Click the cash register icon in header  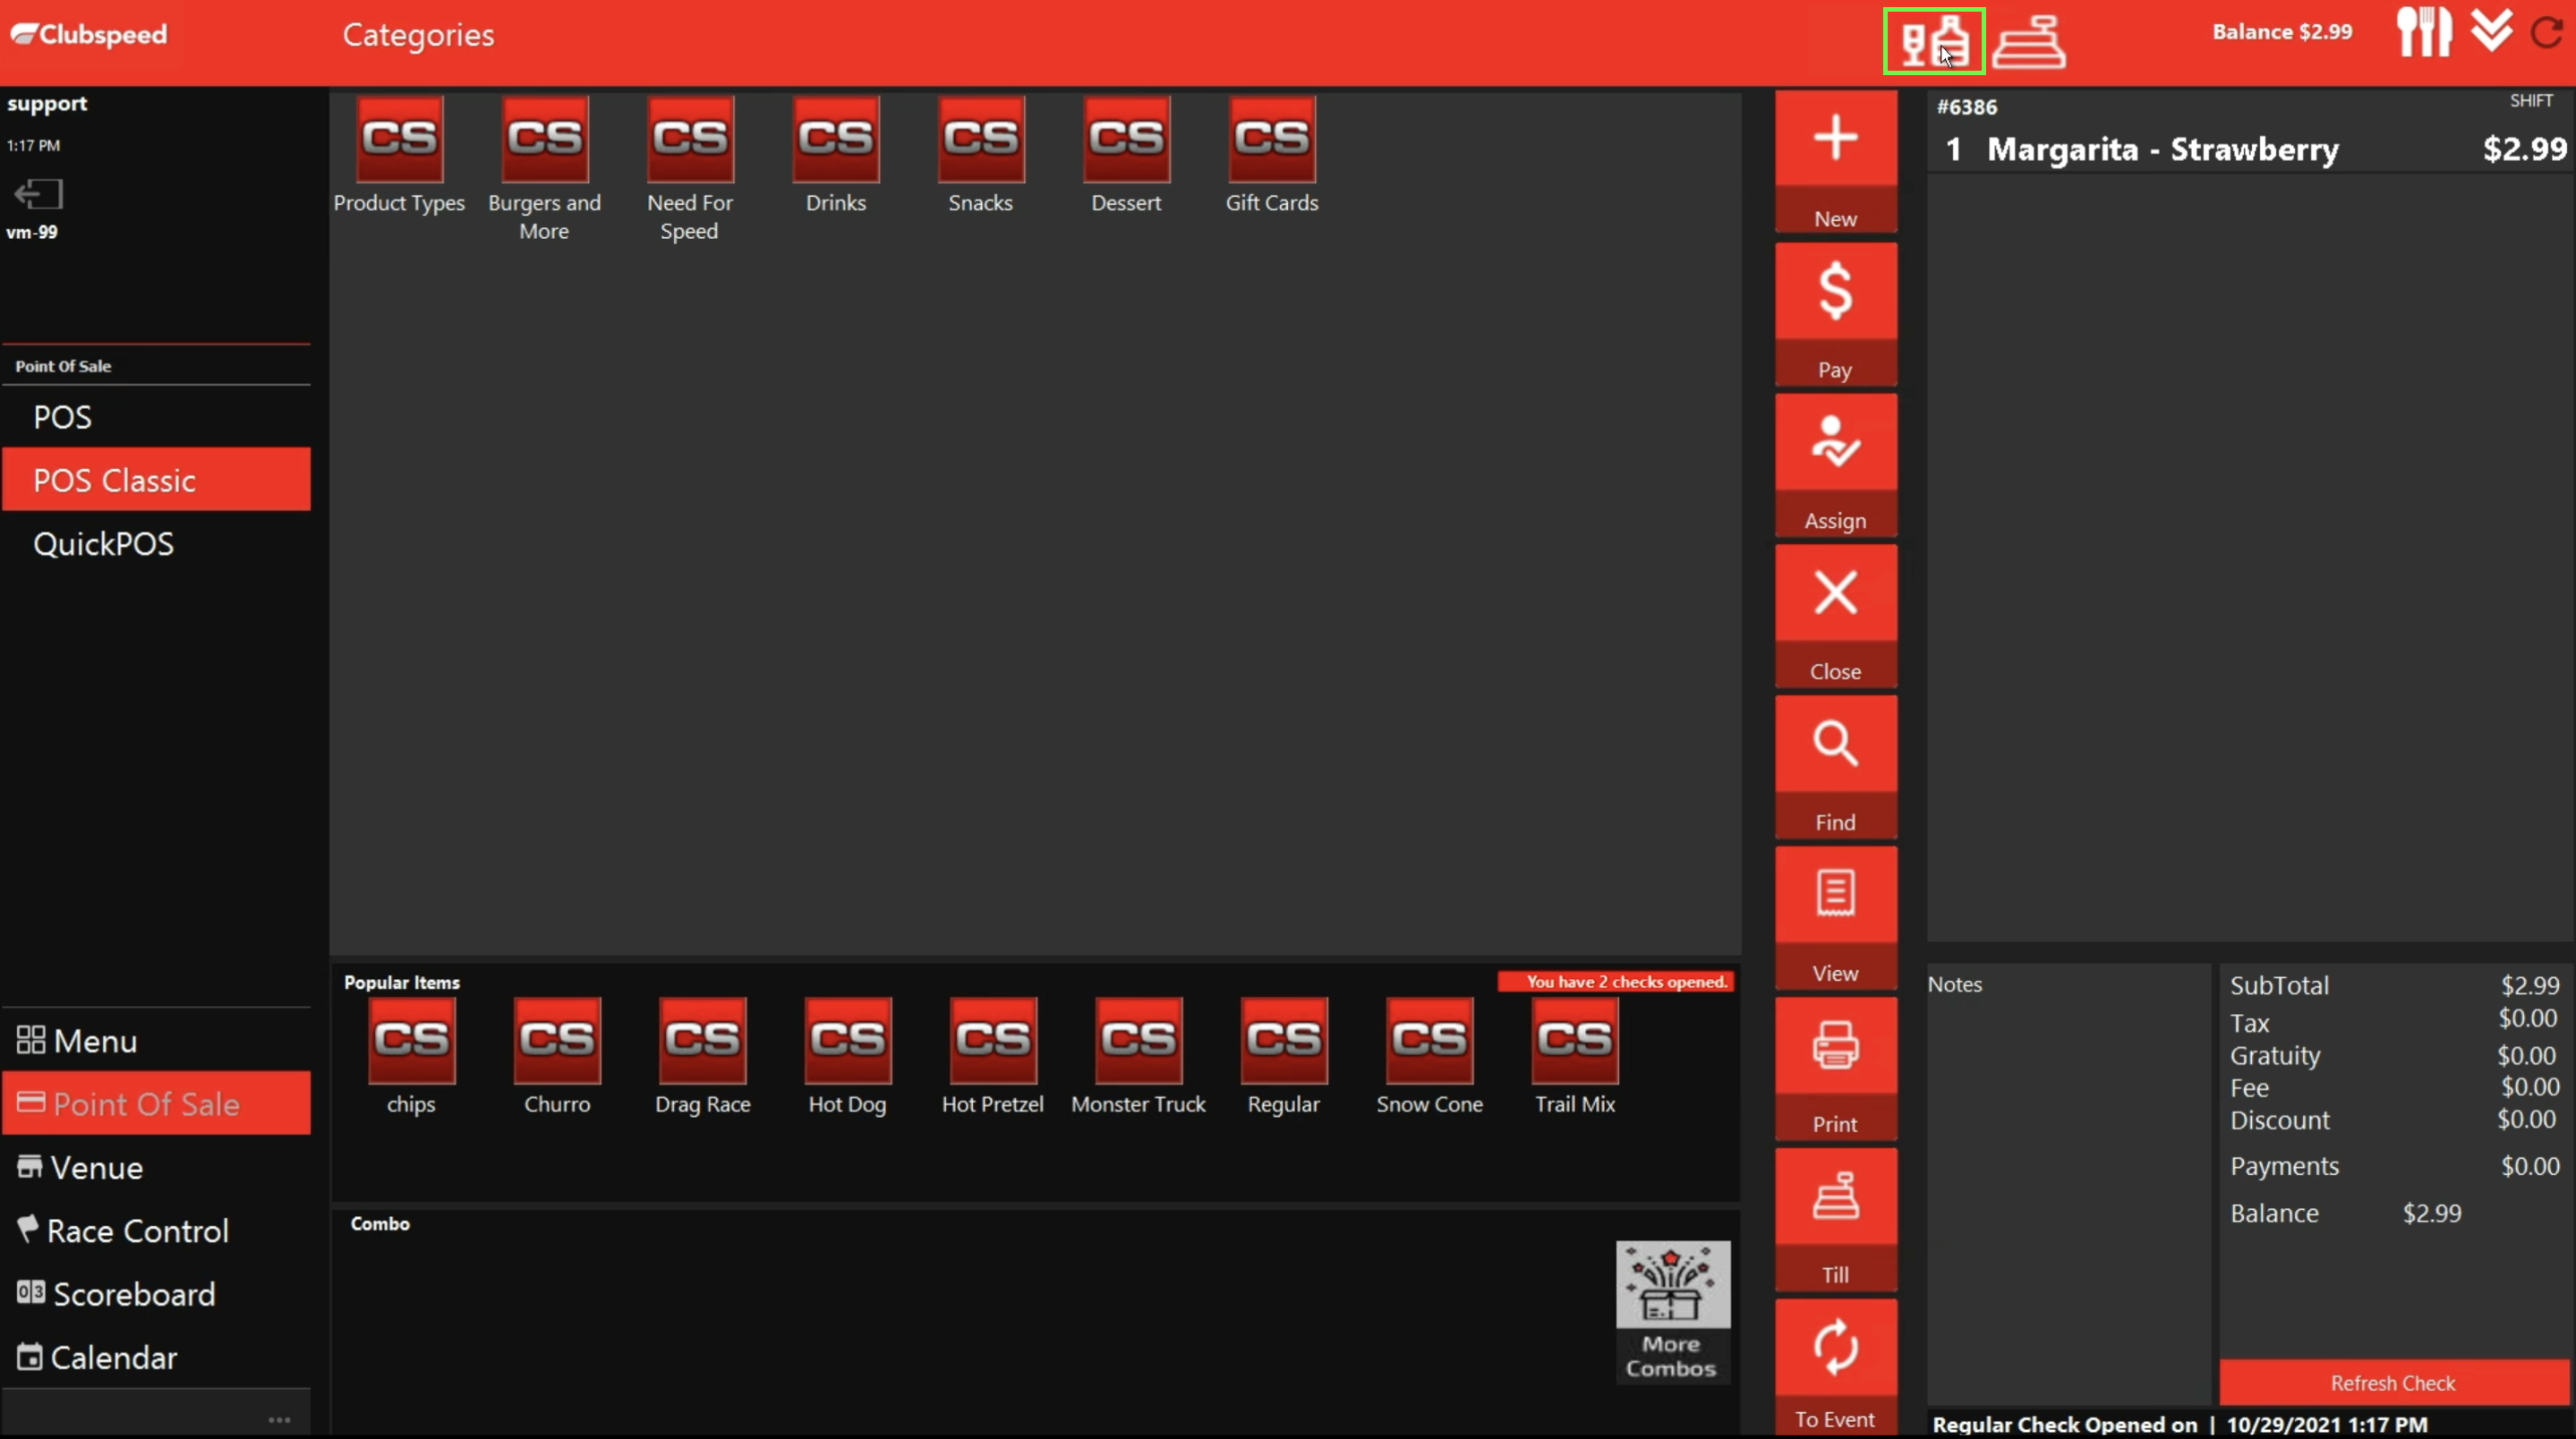2028,41
